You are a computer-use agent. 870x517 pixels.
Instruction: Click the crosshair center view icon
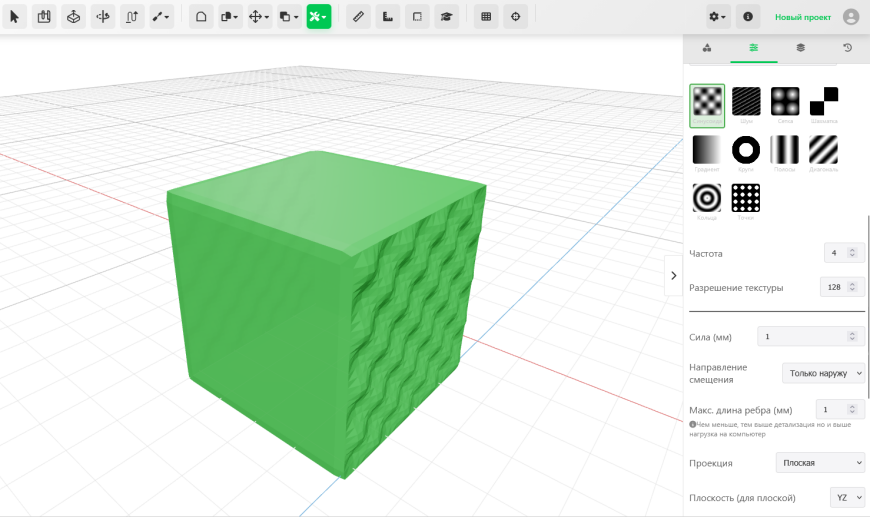coord(515,17)
